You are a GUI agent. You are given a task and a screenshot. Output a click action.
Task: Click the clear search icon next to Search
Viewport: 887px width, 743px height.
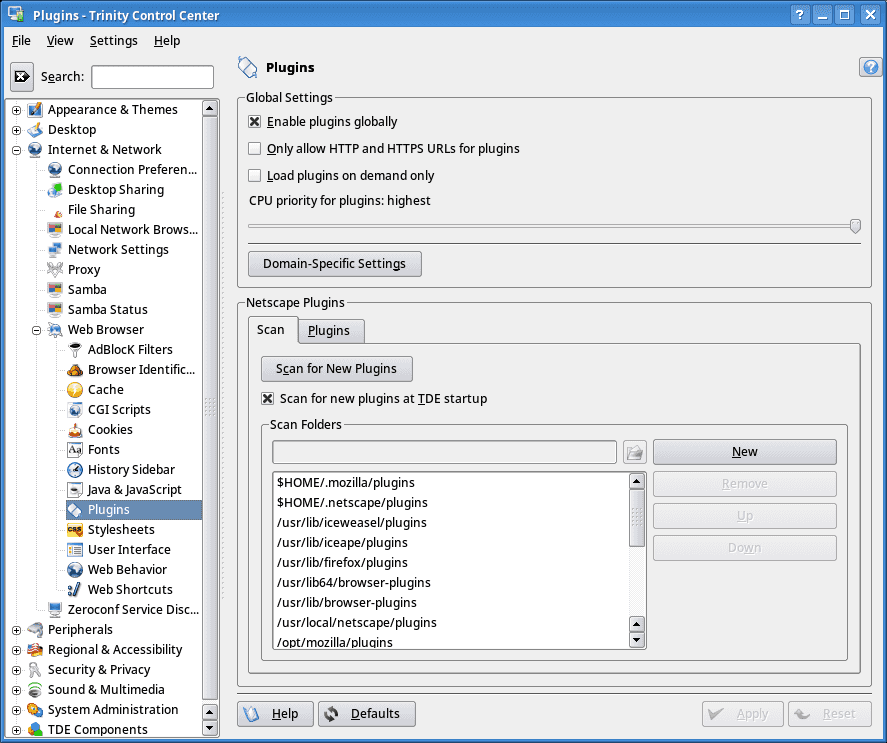pyautogui.click(x=22, y=76)
